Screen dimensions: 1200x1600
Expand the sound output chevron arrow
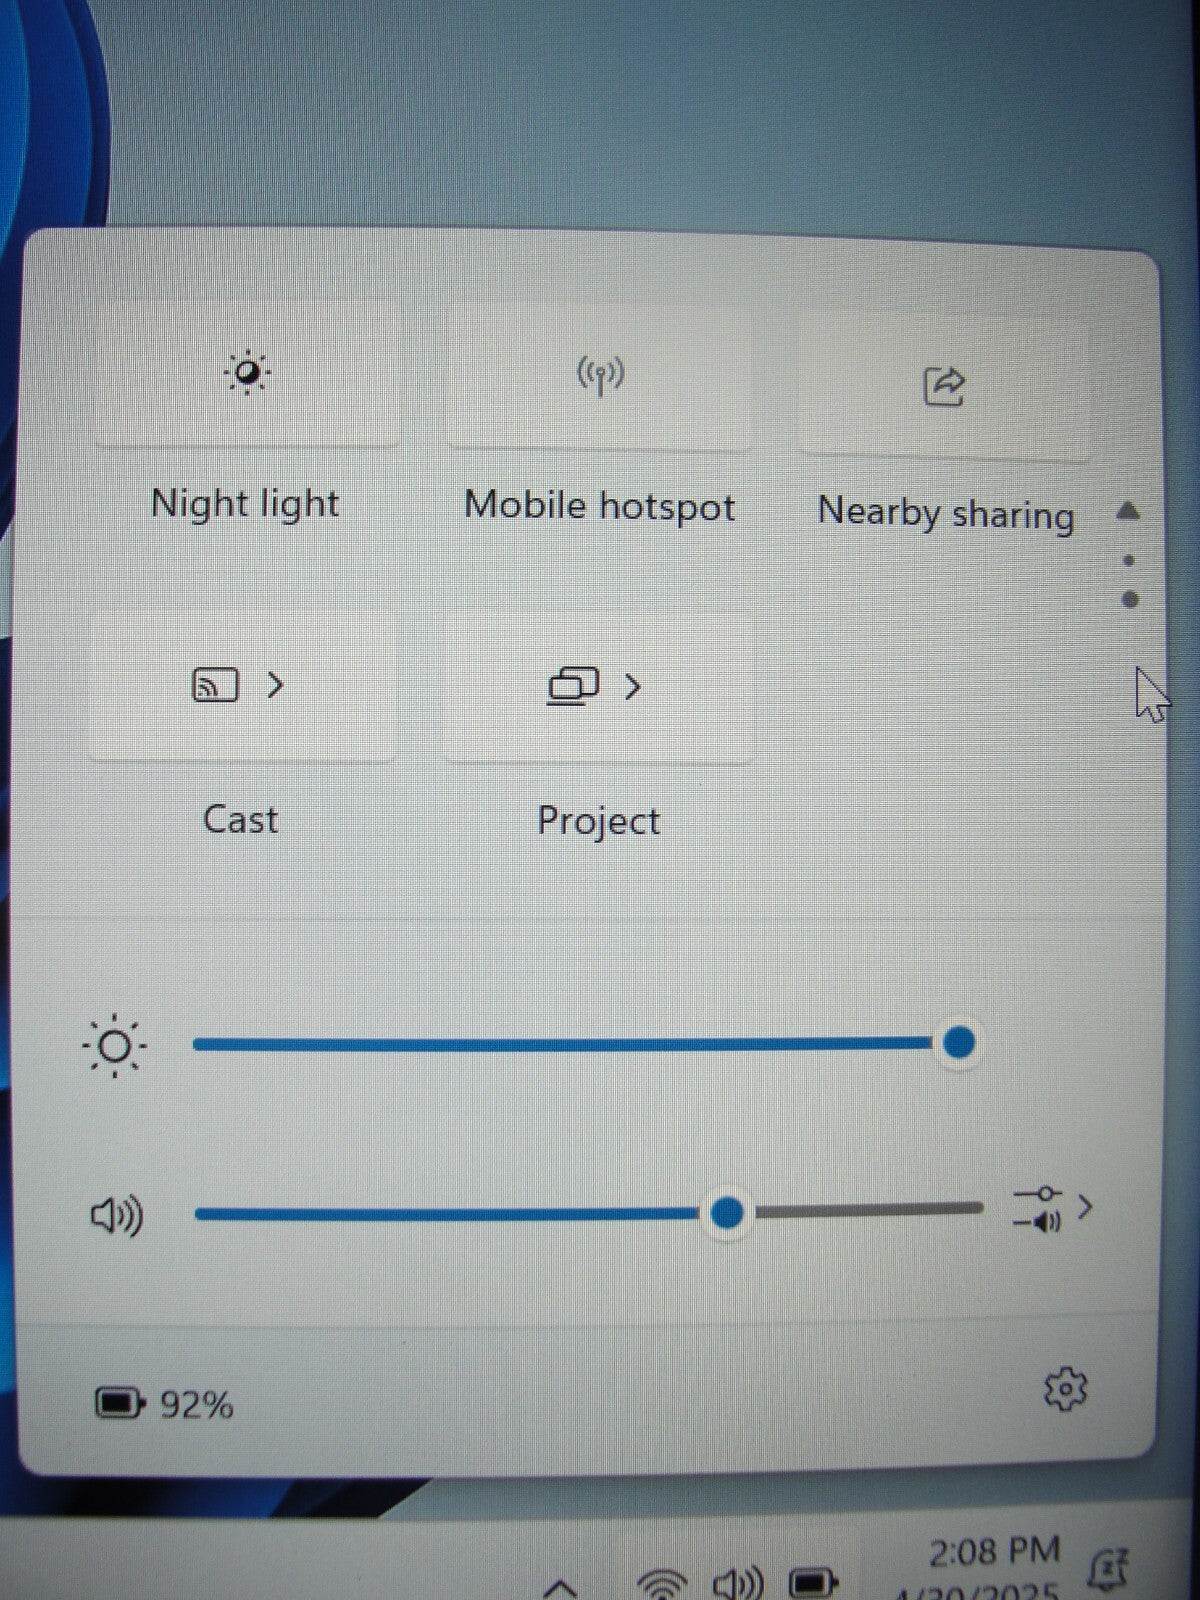coord(1085,1207)
